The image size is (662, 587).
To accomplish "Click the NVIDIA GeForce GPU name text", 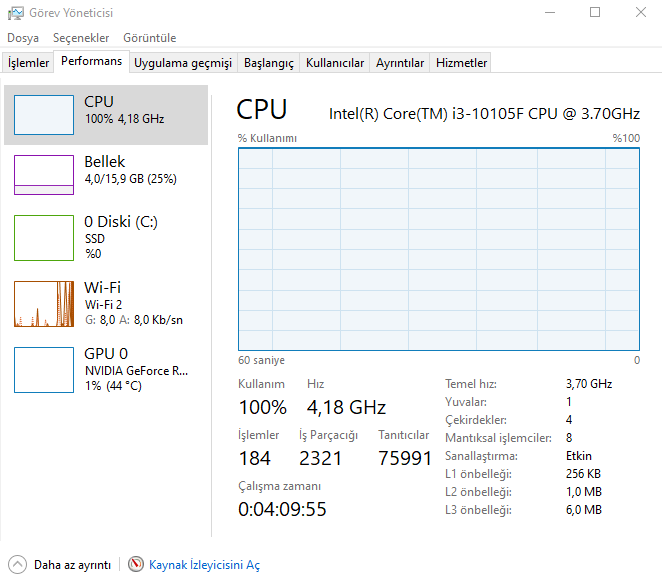I will click(136, 371).
